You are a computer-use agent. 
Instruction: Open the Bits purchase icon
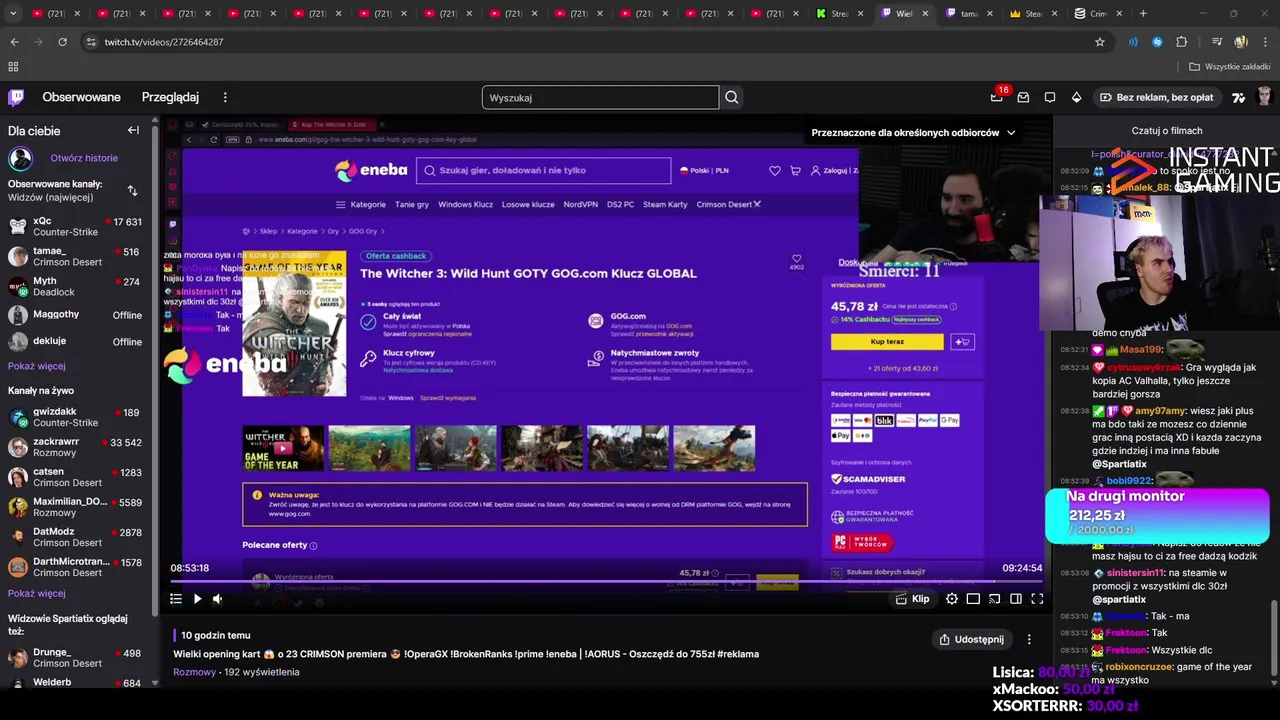[1076, 97]
